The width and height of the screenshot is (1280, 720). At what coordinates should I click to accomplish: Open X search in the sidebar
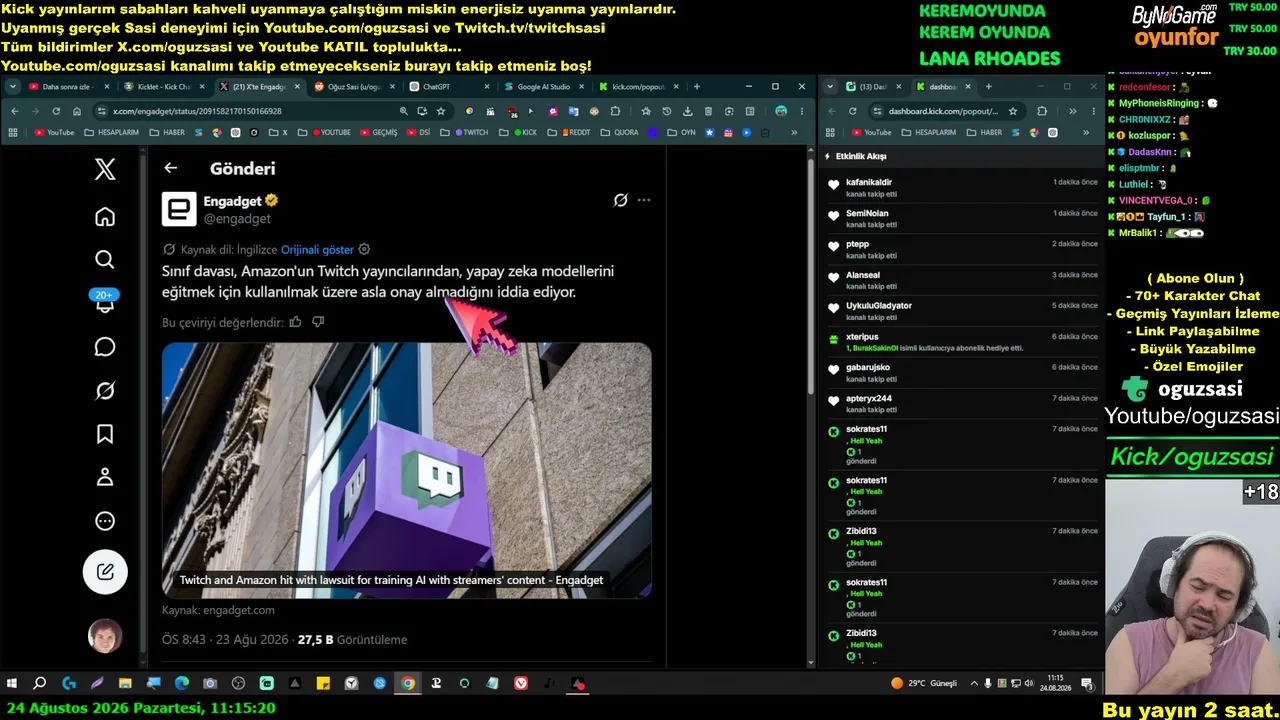coord(105,260)
